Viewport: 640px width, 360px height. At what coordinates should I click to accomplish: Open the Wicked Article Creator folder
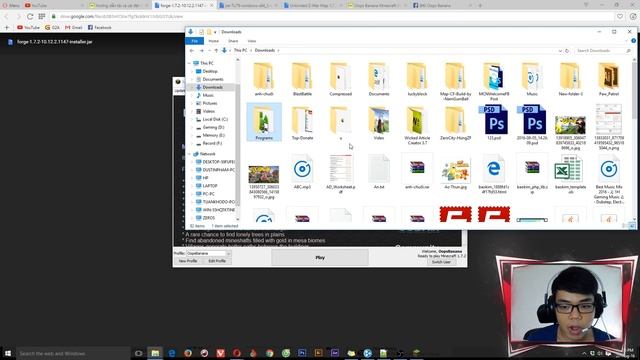pyautogui.click(x=417, y=125)
